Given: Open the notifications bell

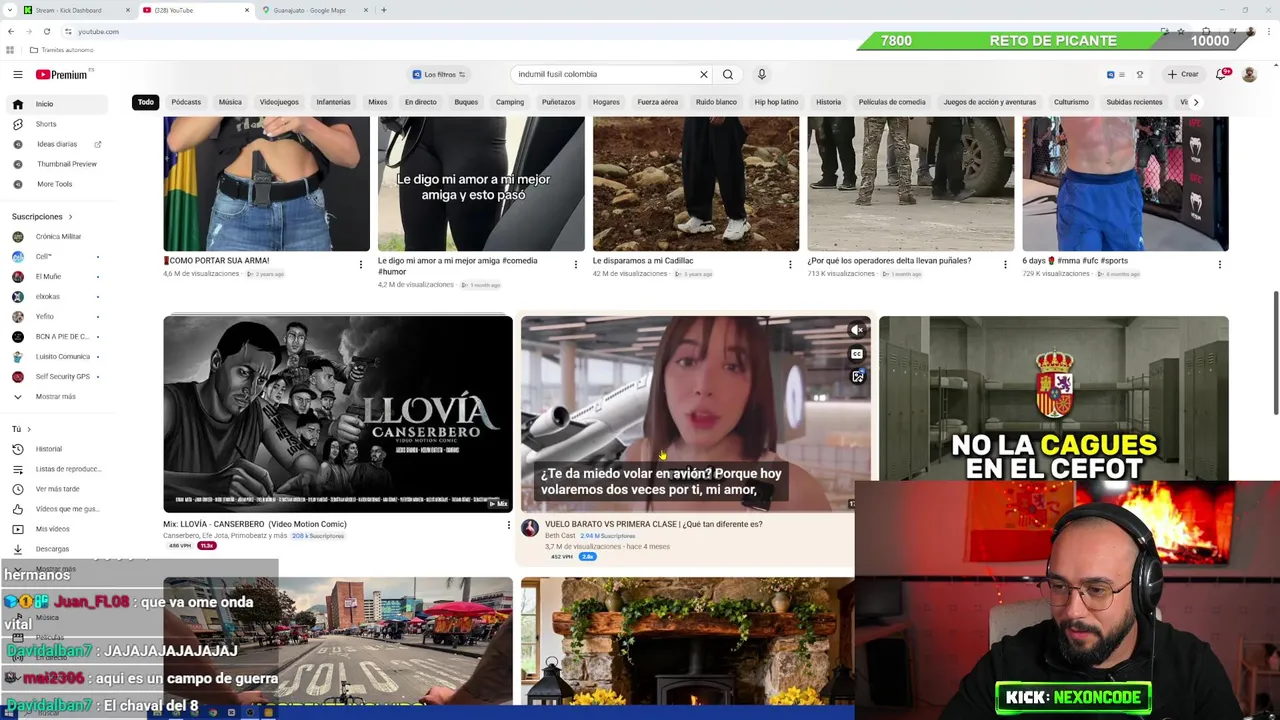Looking at the screenshot, I should click(1221, 74).
